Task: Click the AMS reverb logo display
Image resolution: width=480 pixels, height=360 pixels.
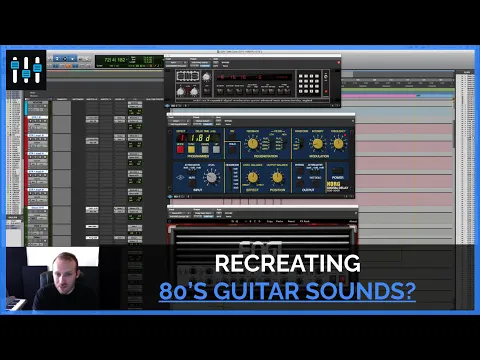Action: click(x=188, y=76)
